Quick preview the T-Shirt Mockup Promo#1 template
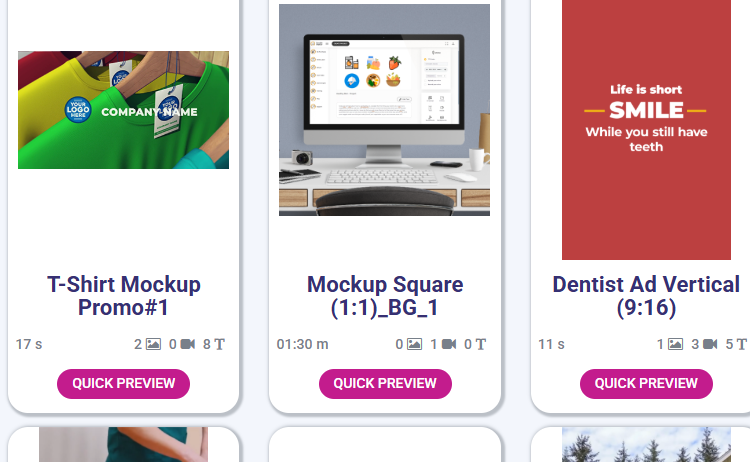This screenshot has height=462, width=750. [x=123, y=384]
